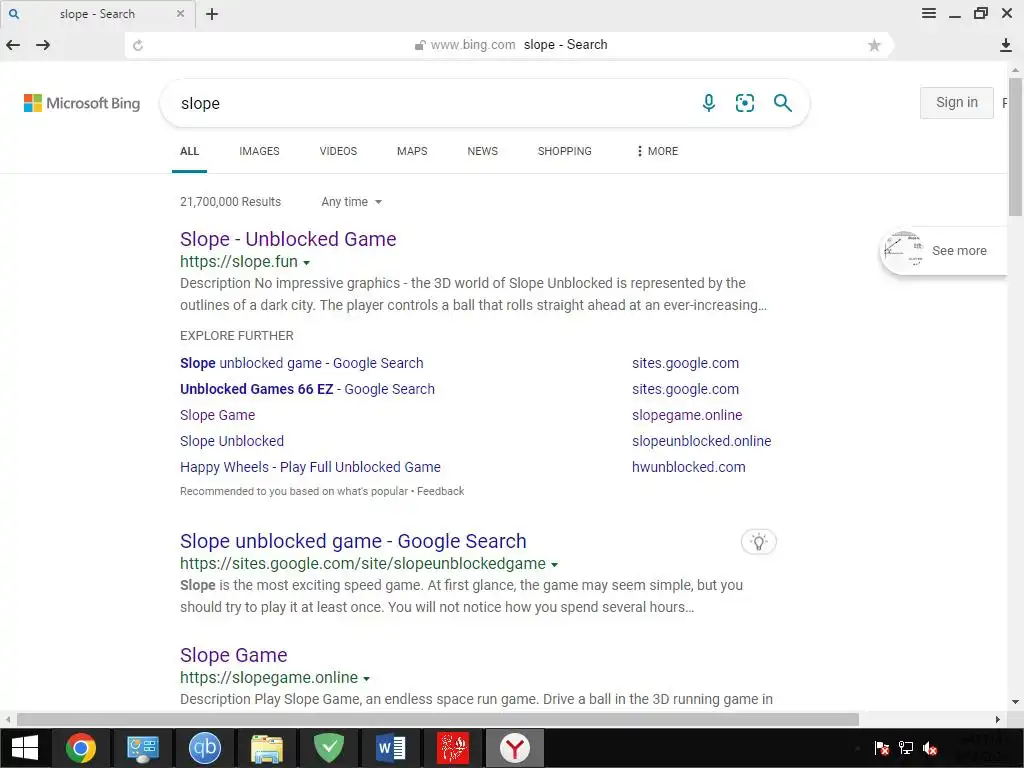This screenshot has height=768, width=1024.
Task: Click the See more side card
Action: pos(944,251)
